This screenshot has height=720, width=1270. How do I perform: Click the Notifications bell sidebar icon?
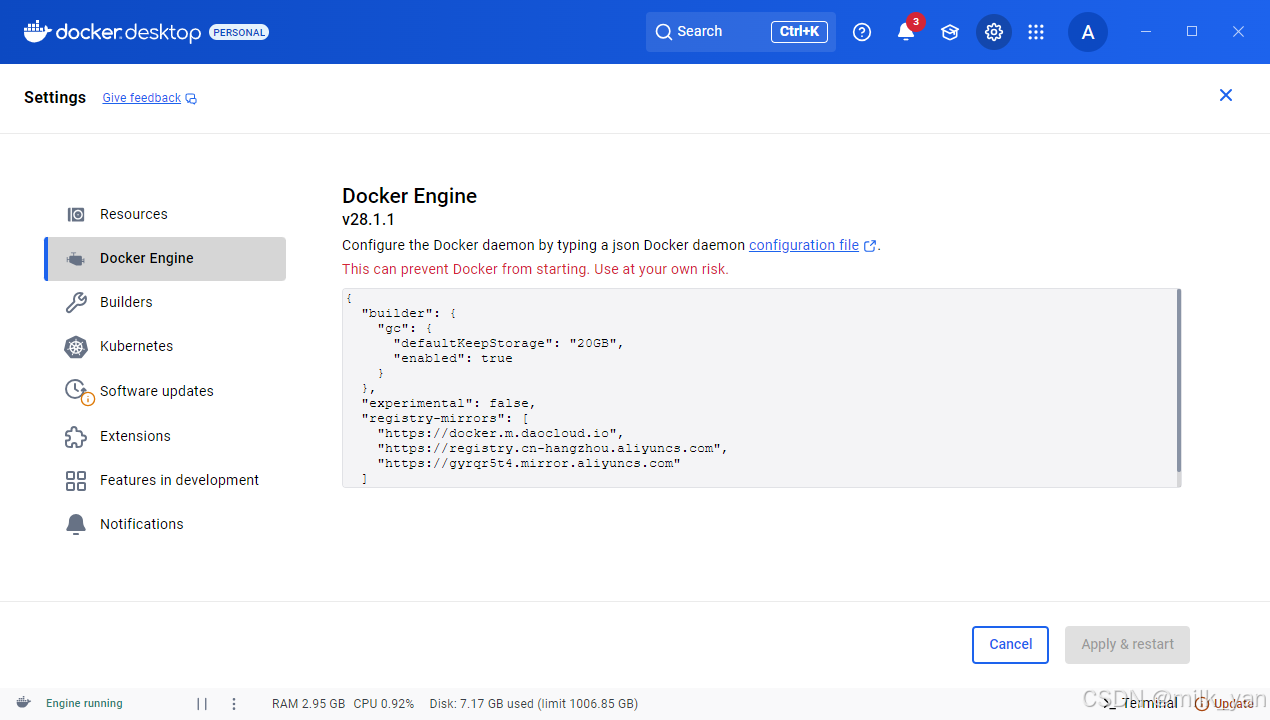tap(76, 525)
